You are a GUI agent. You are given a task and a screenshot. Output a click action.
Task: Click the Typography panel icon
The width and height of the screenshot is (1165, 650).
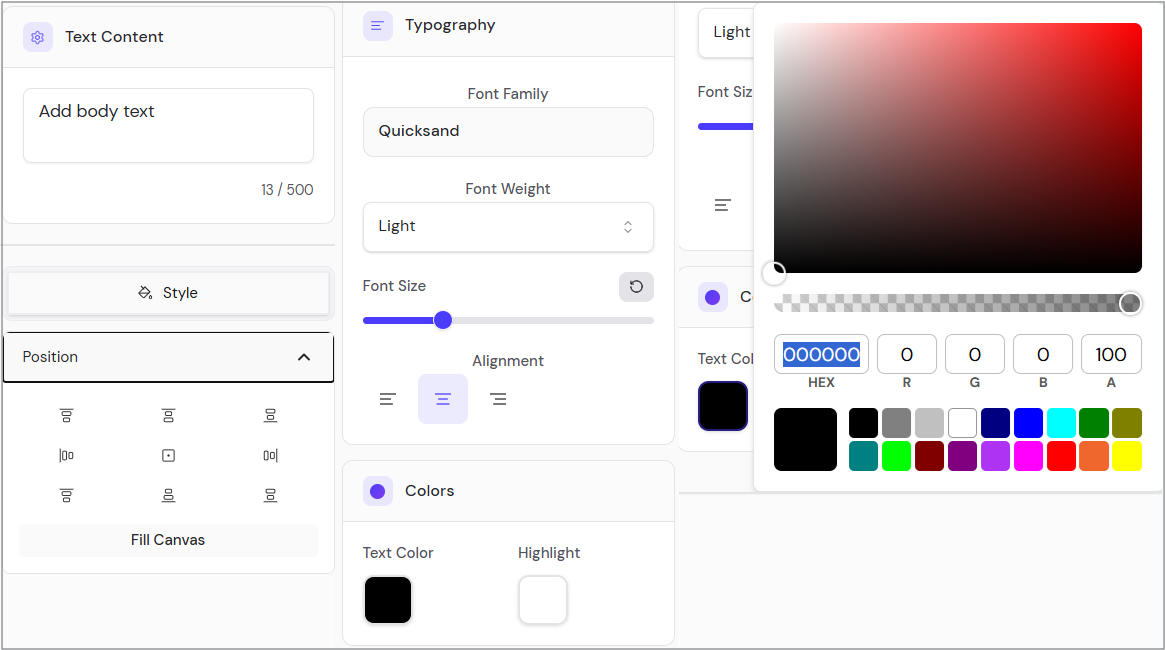click(377, 25)
